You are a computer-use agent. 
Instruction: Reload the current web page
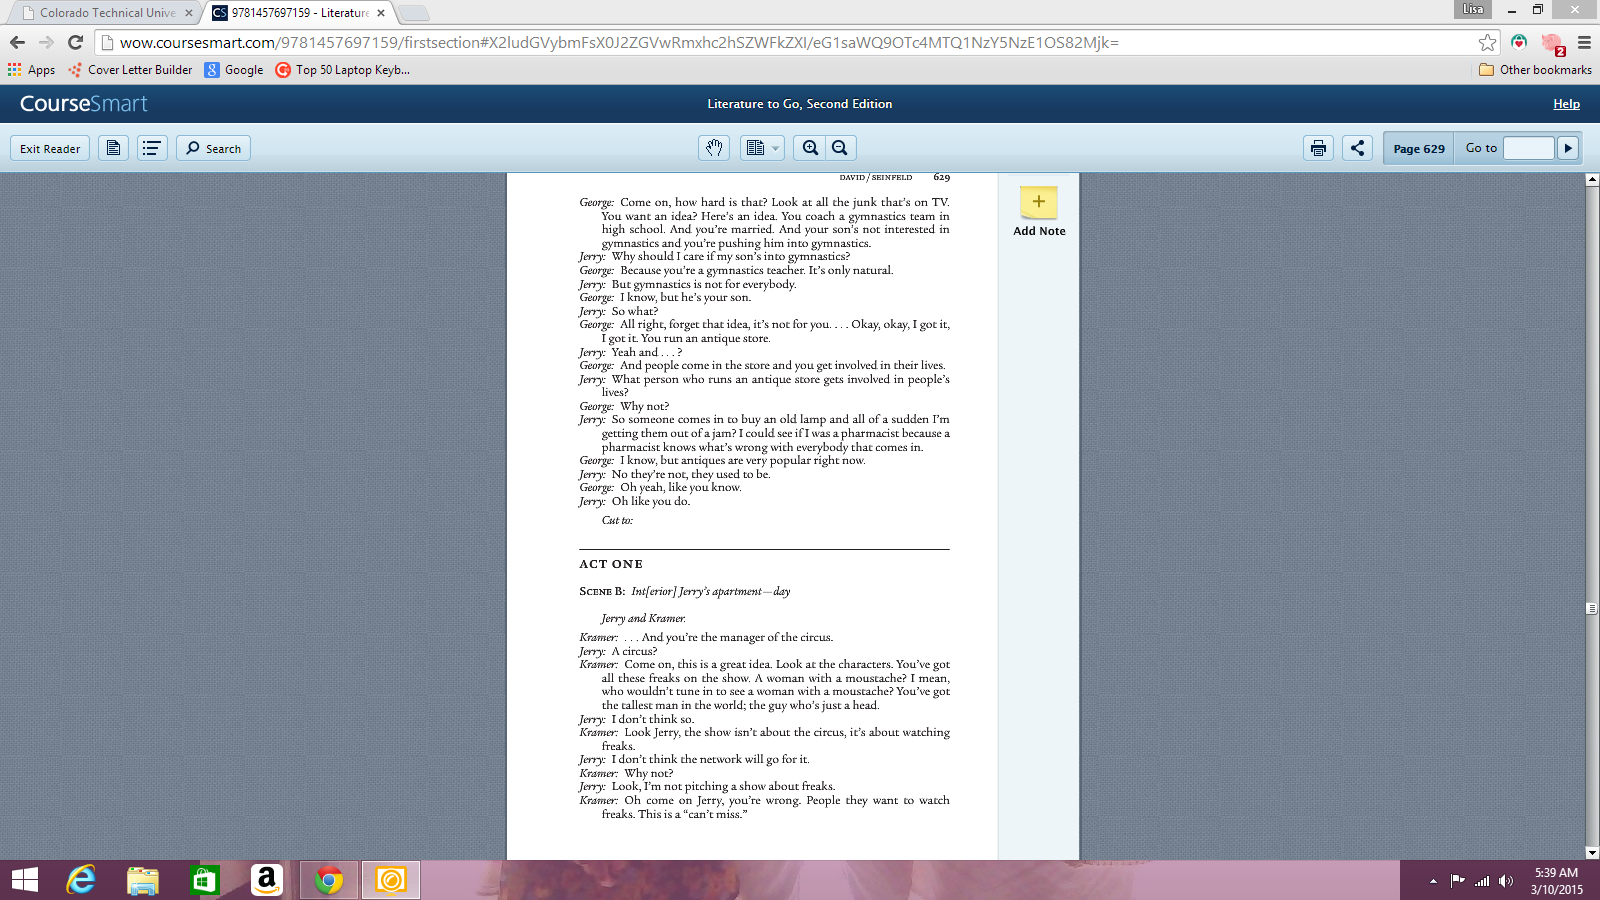(x=75, y=43)
